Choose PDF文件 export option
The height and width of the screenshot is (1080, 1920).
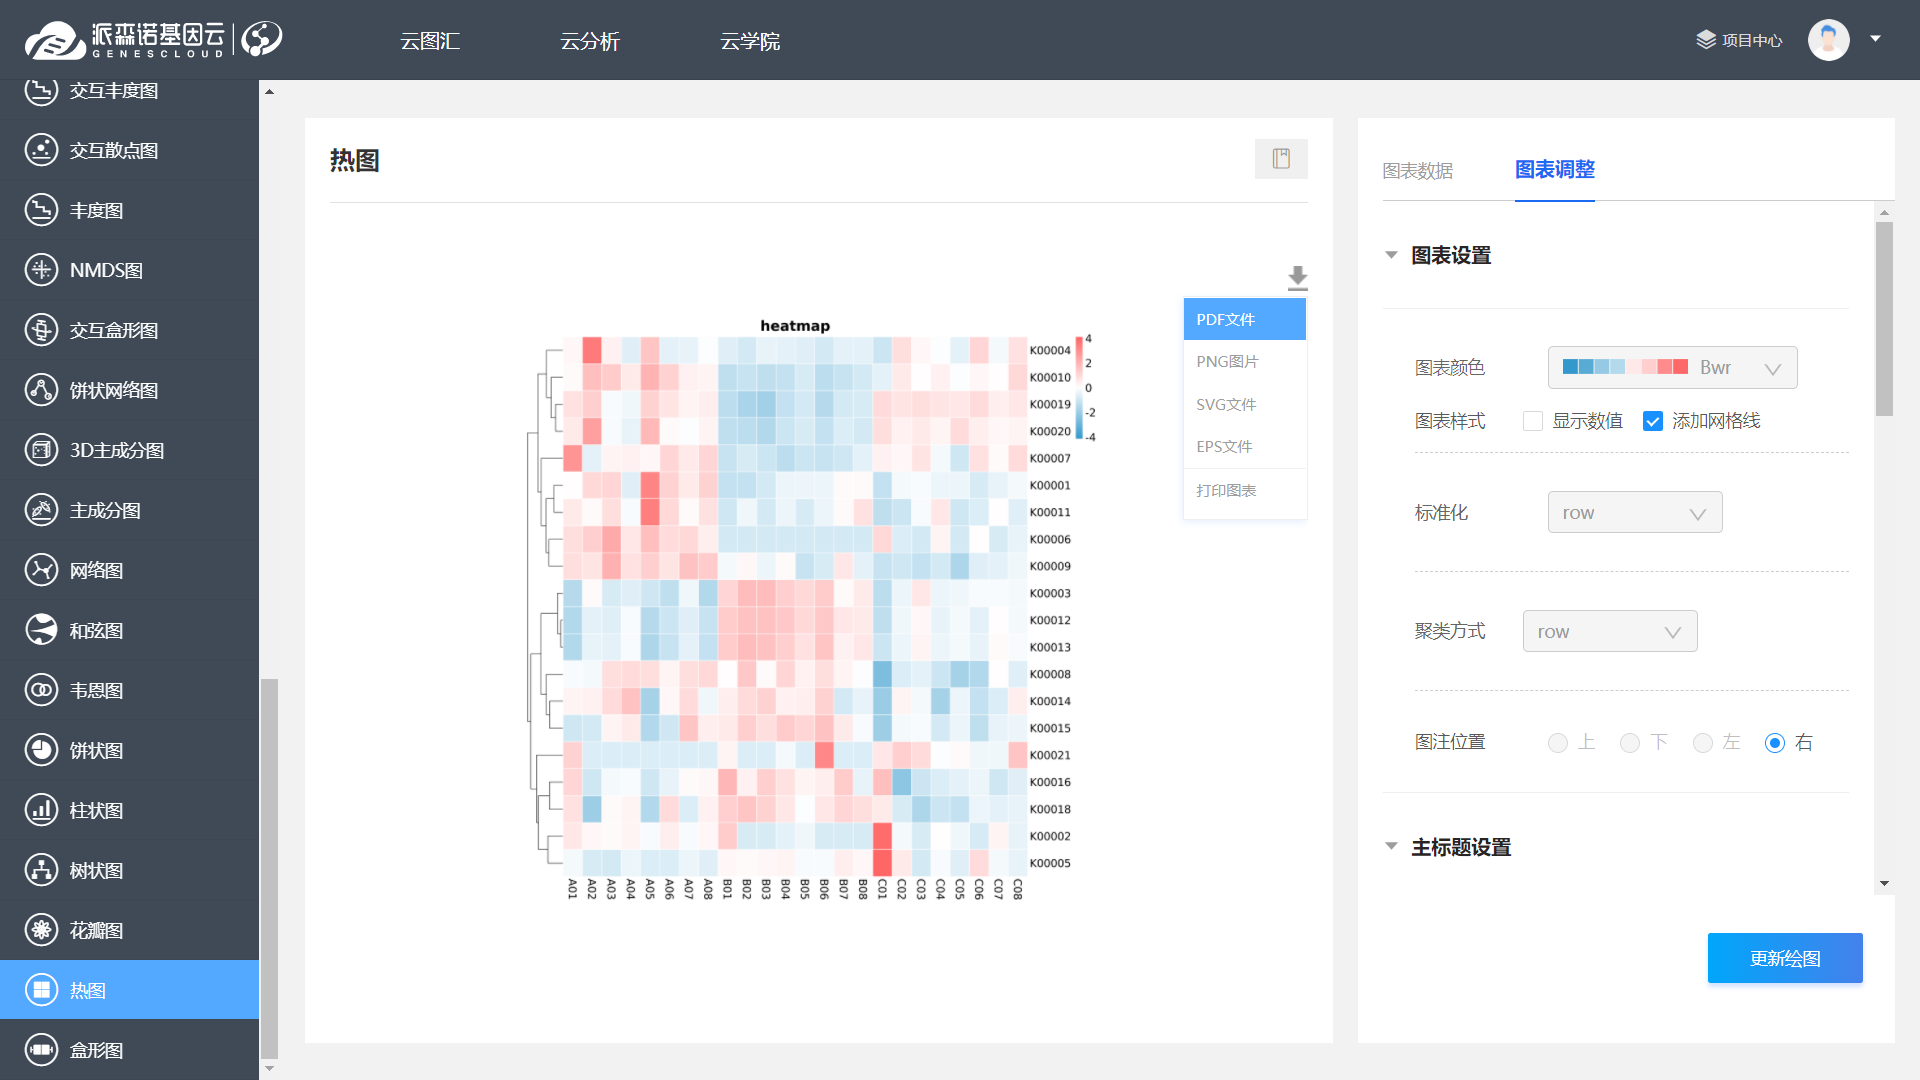click(1245, 319)
